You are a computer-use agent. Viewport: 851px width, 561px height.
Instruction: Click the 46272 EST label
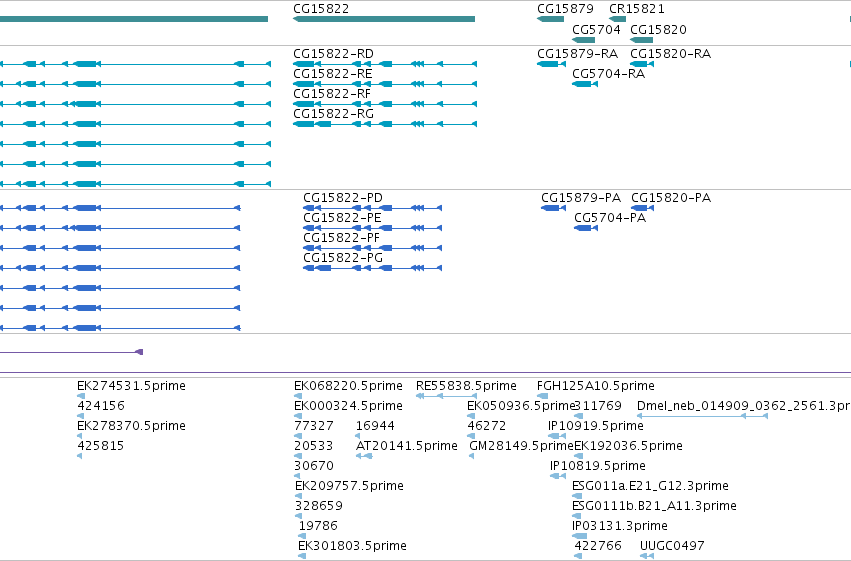487,426
